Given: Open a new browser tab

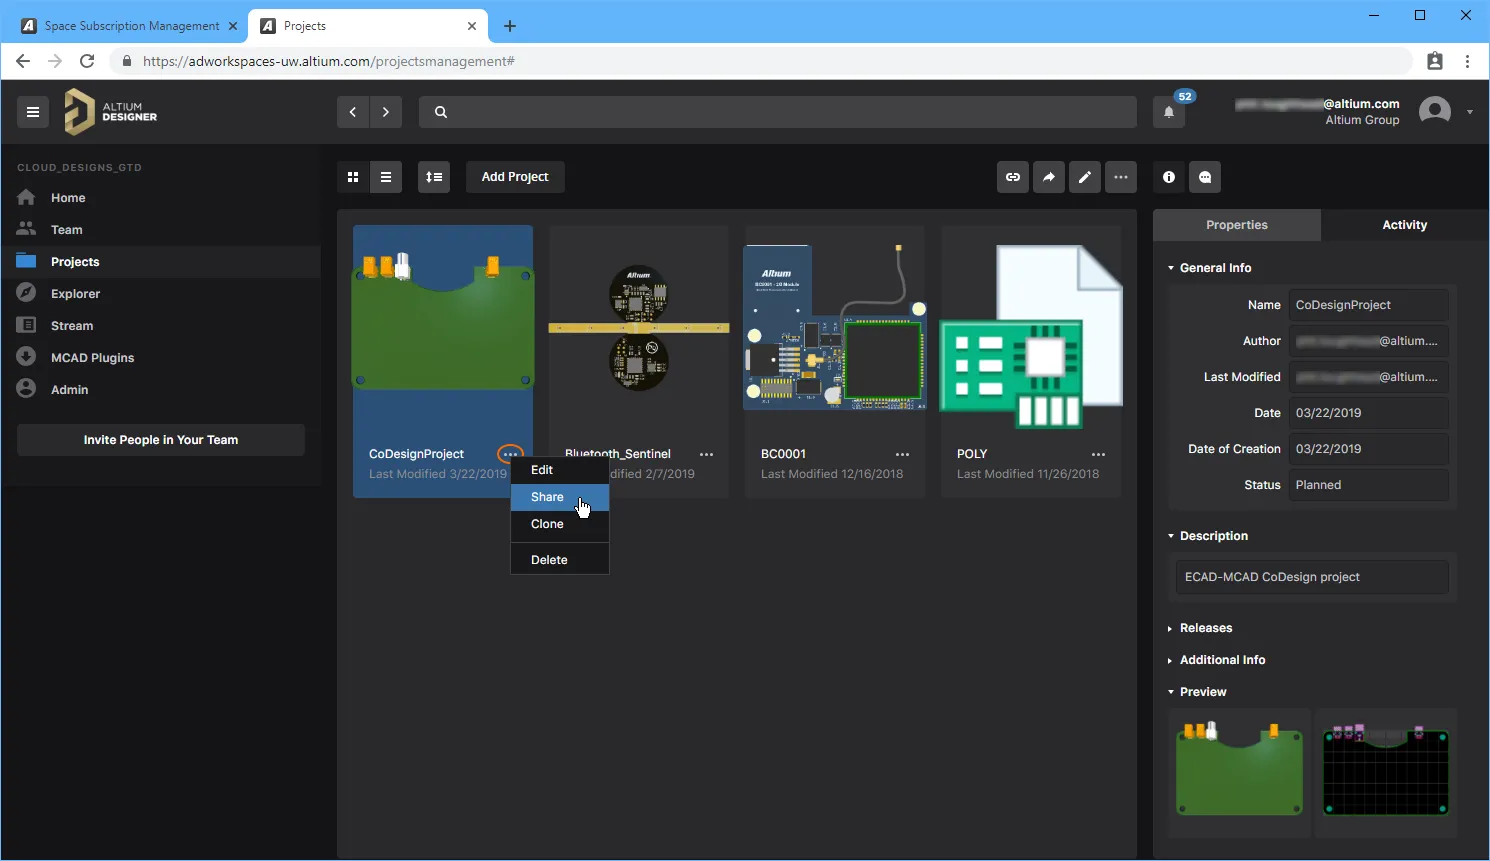Looking at the screenshot, I should (510, 26).
